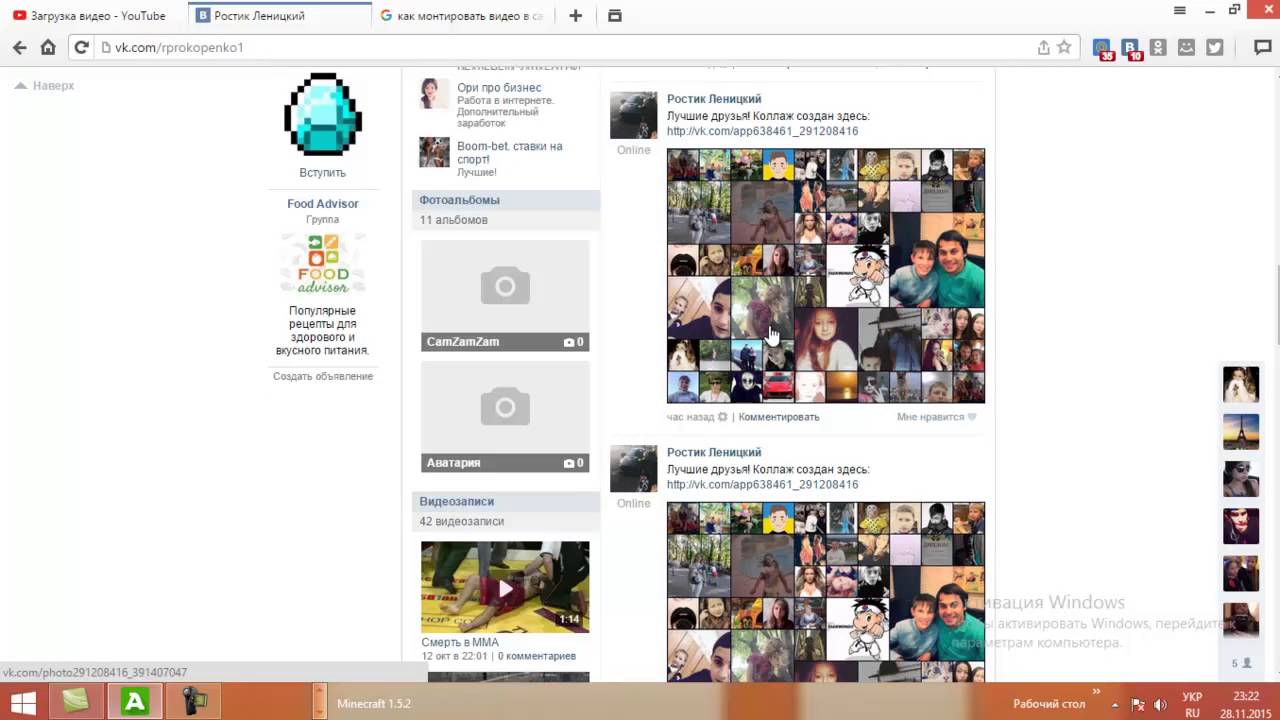Click the share icon in the address bar

[x=1044, y=47]
